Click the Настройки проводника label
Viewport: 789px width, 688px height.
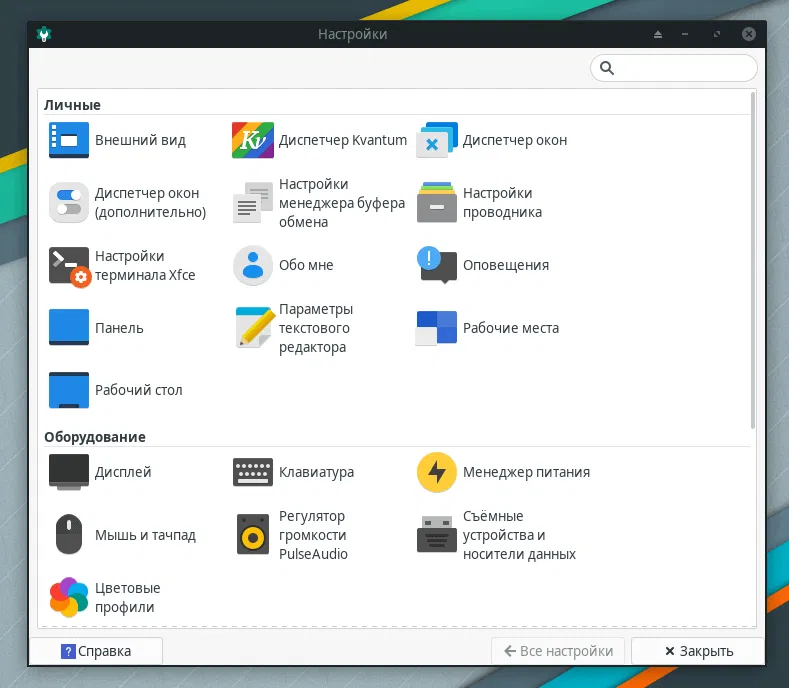point(502,202)
